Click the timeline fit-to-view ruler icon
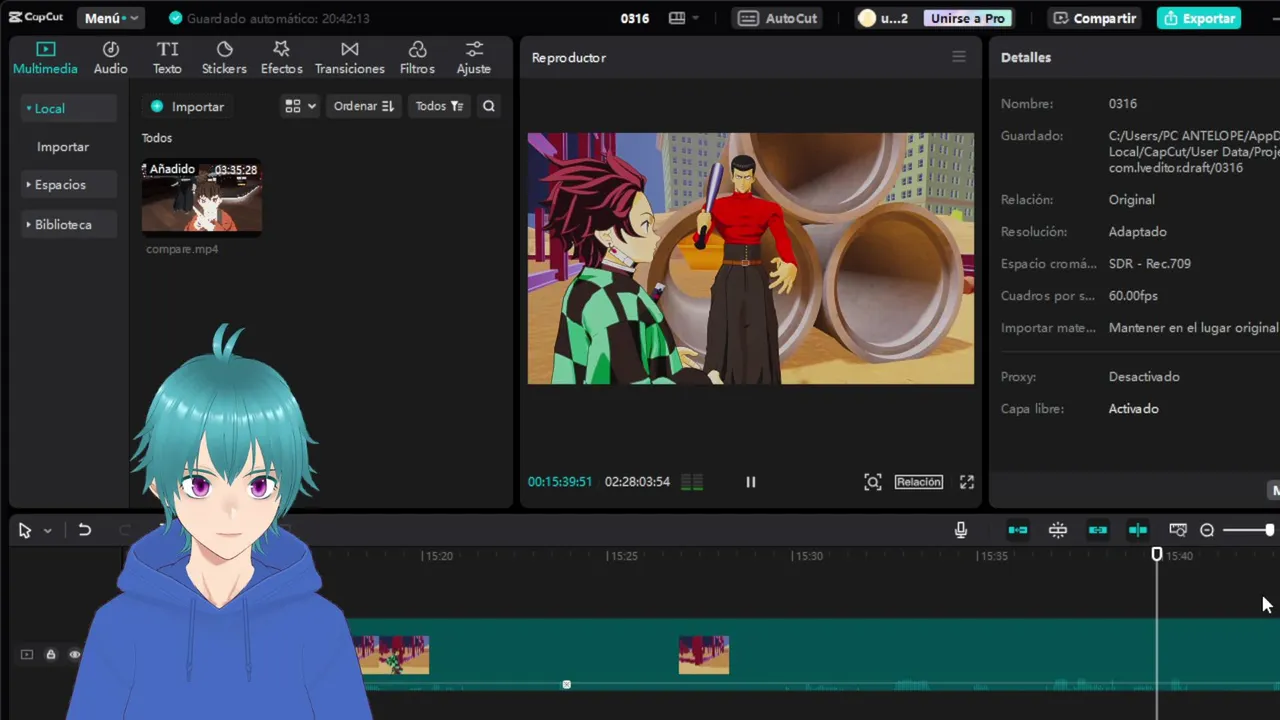 point(1178,530)
